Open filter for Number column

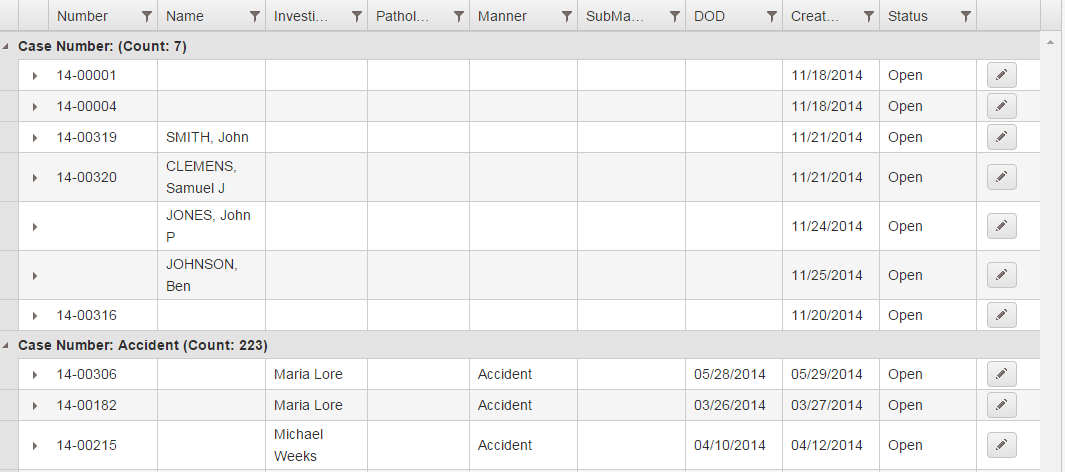147,16
